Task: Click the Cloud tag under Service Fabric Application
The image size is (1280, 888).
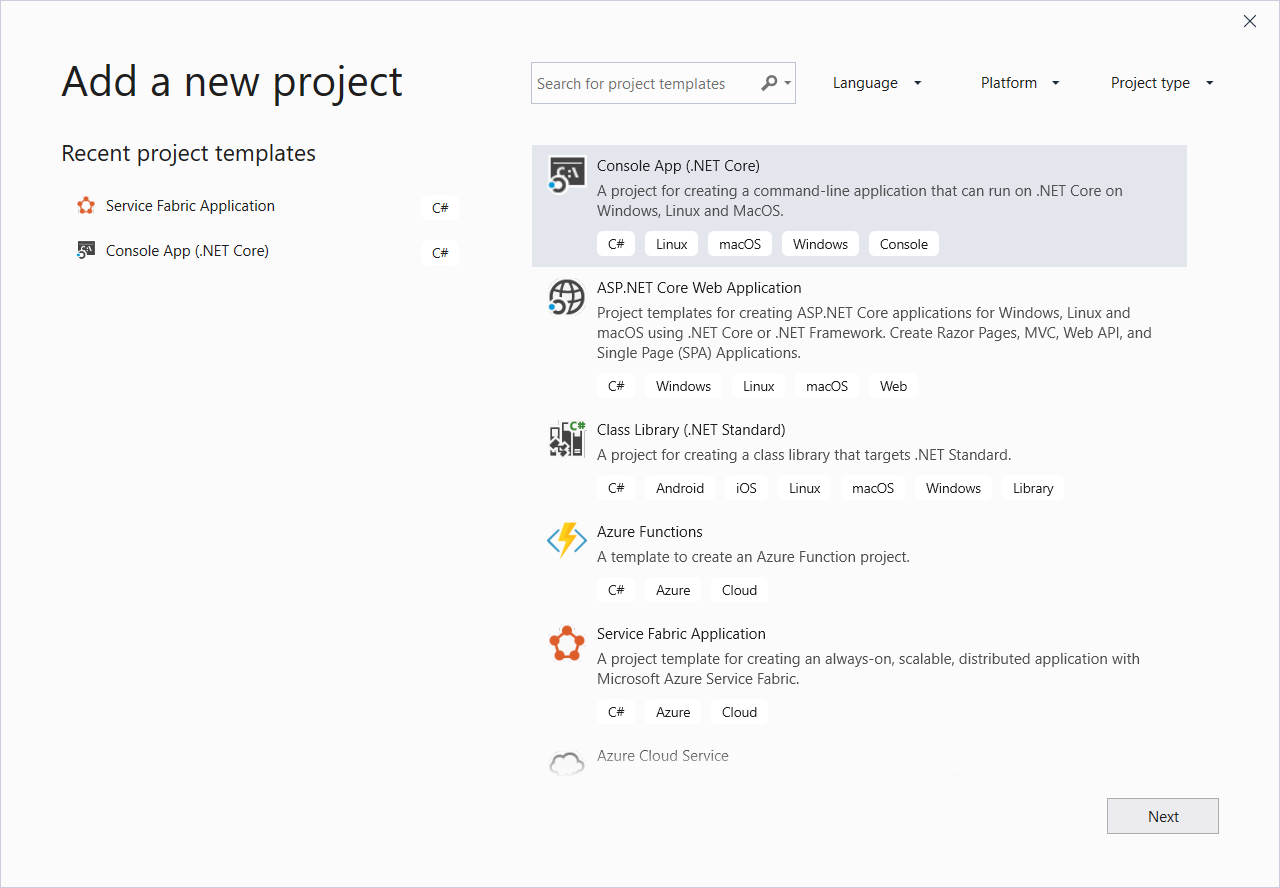Action: [739, 711]
